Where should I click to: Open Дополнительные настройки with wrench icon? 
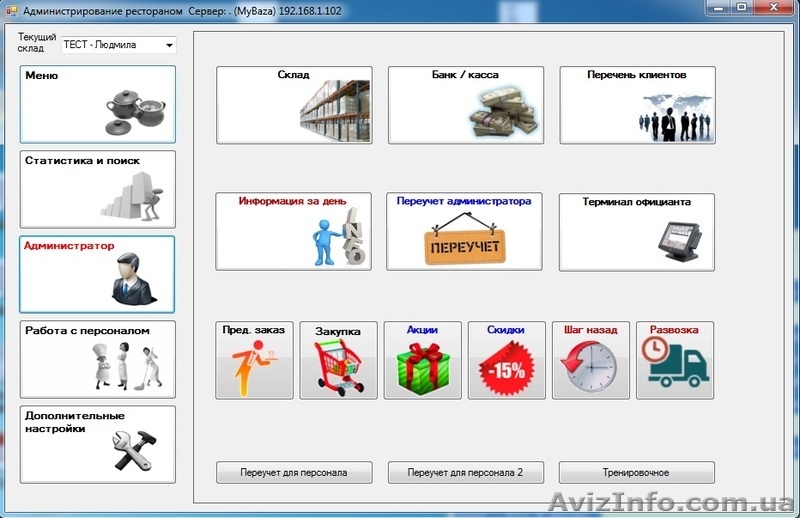click(x=97, y=445)
